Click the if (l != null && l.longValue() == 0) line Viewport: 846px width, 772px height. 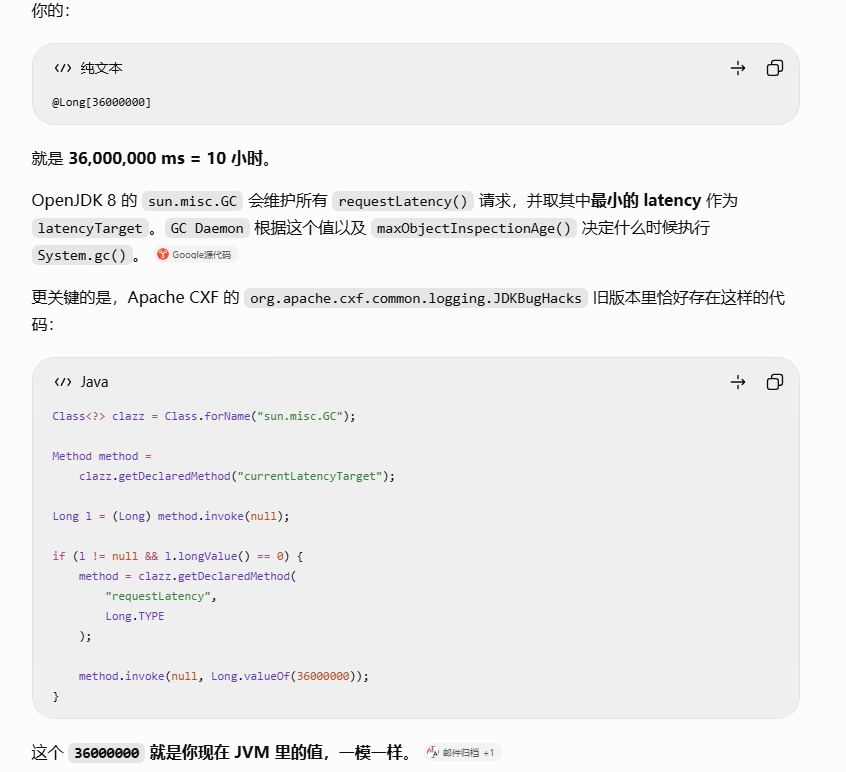click(x=178, y=556)
